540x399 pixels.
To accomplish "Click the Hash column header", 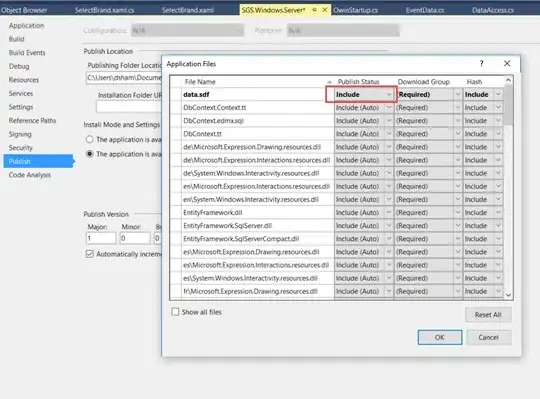I will click(x=474, y=82).
